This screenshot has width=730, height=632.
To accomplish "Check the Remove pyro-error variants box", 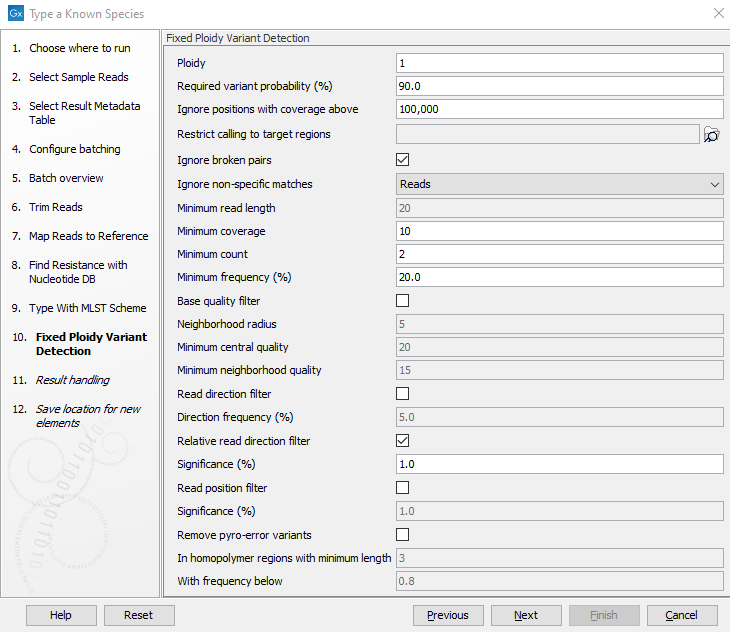I will coord(403,535).
